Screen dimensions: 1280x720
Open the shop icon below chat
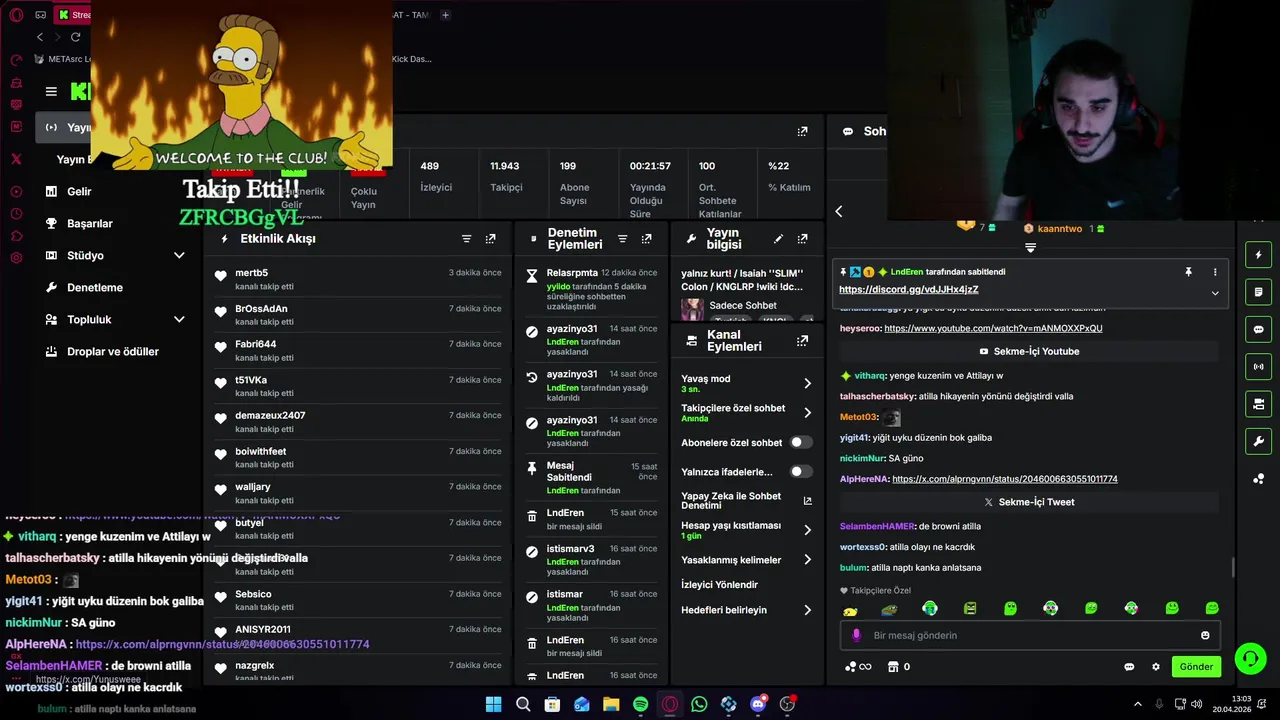(893, 667)
